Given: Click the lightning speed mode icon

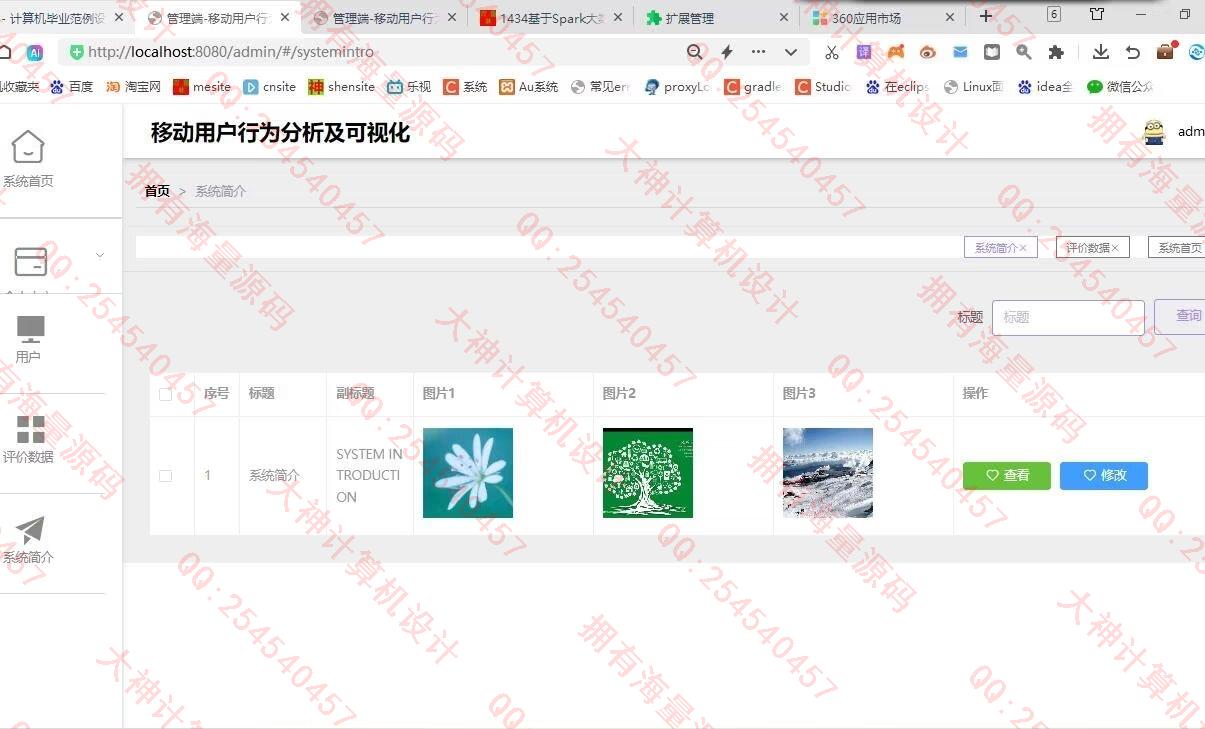Looking at the screenshot, I should pos(727,52).
